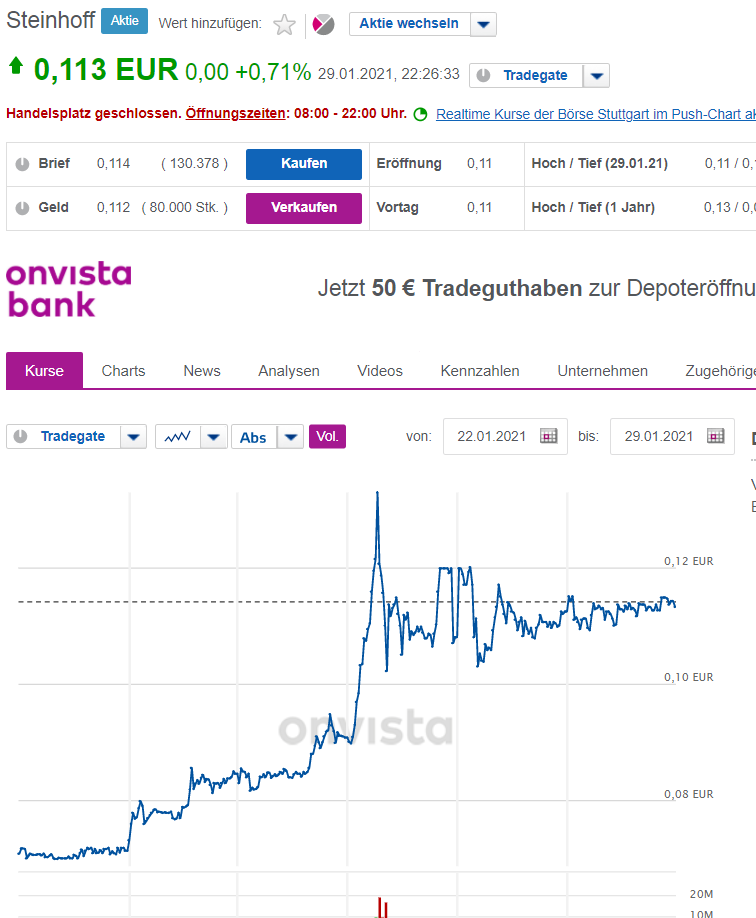
Task: Click the 0,10 EUR axis label
Action: [689, 677]
